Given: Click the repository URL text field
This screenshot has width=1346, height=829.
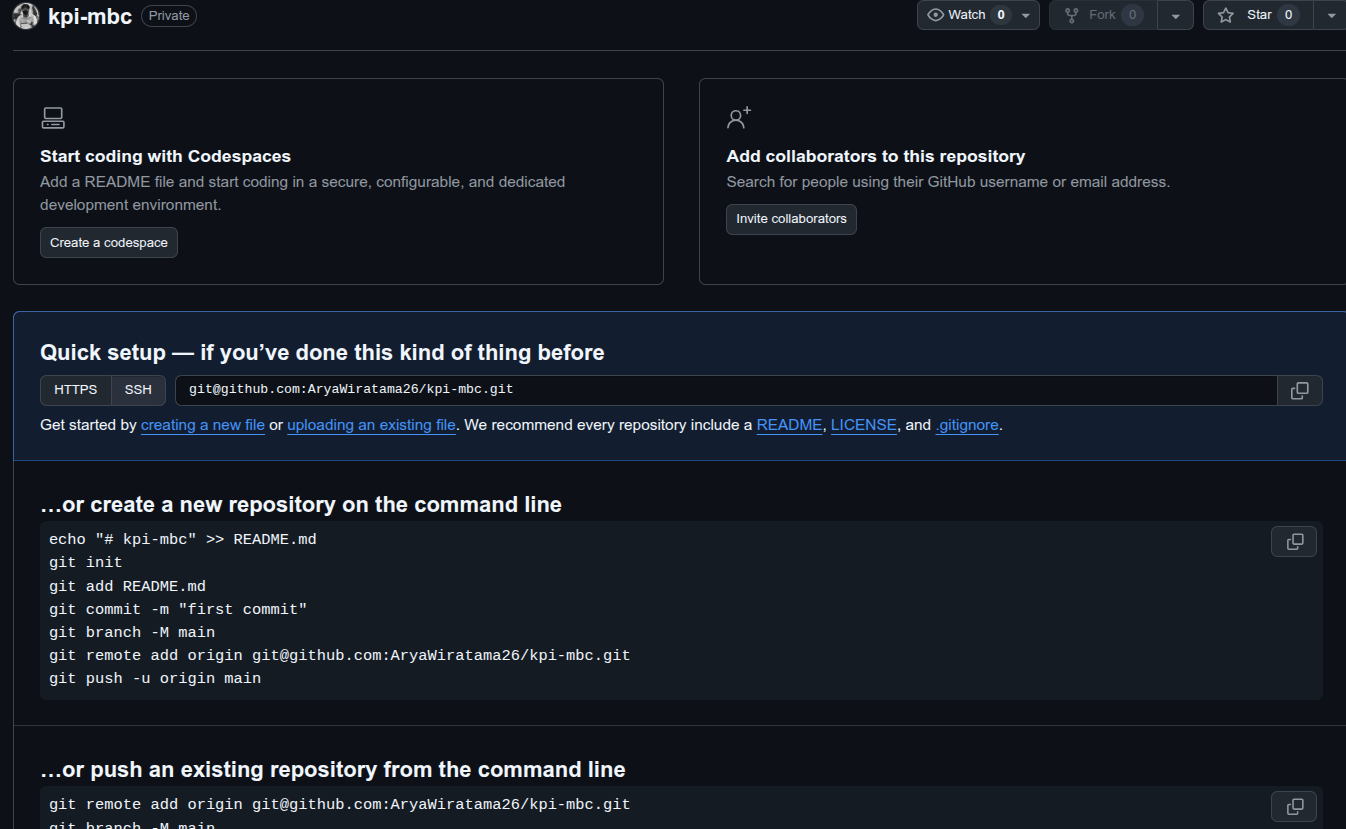Looking at the screenshot, I should click(726, 390).
